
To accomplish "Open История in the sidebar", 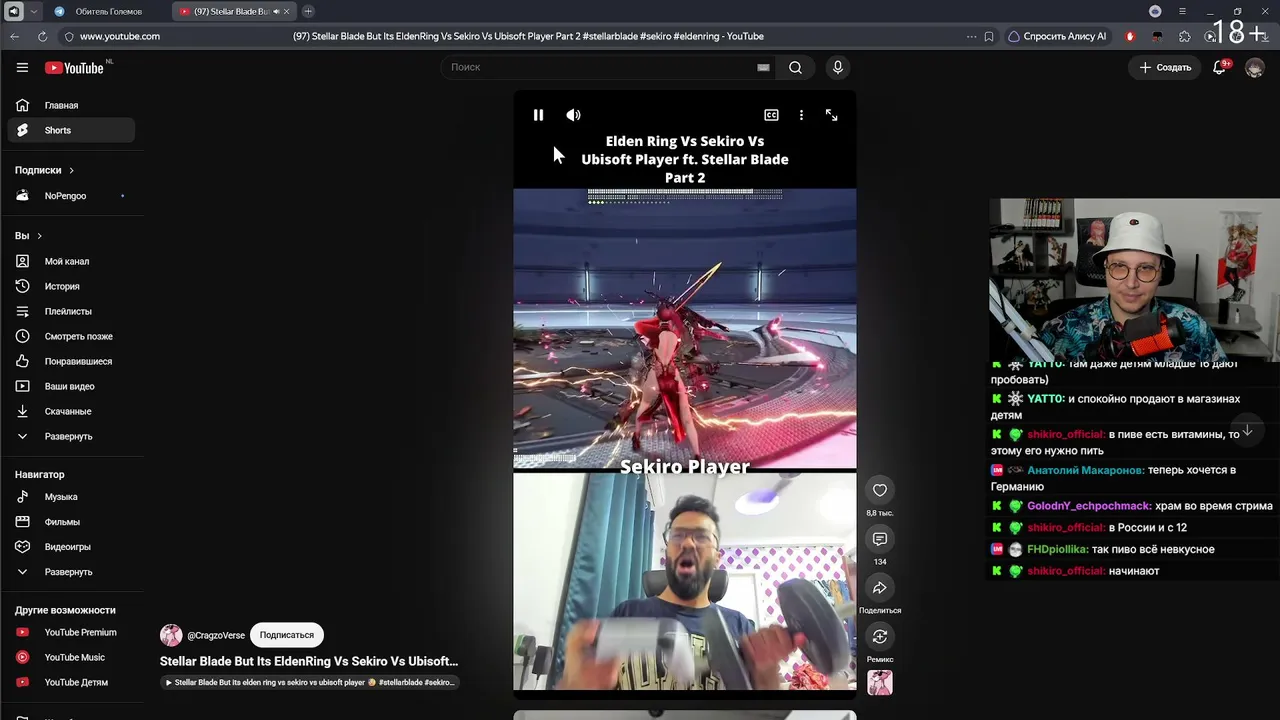I will (71, 286).
